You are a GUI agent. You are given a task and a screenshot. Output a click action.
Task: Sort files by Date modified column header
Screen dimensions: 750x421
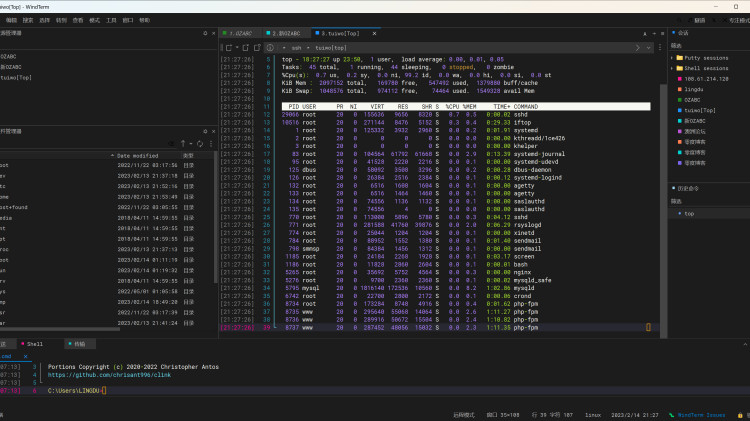point(138,156)
